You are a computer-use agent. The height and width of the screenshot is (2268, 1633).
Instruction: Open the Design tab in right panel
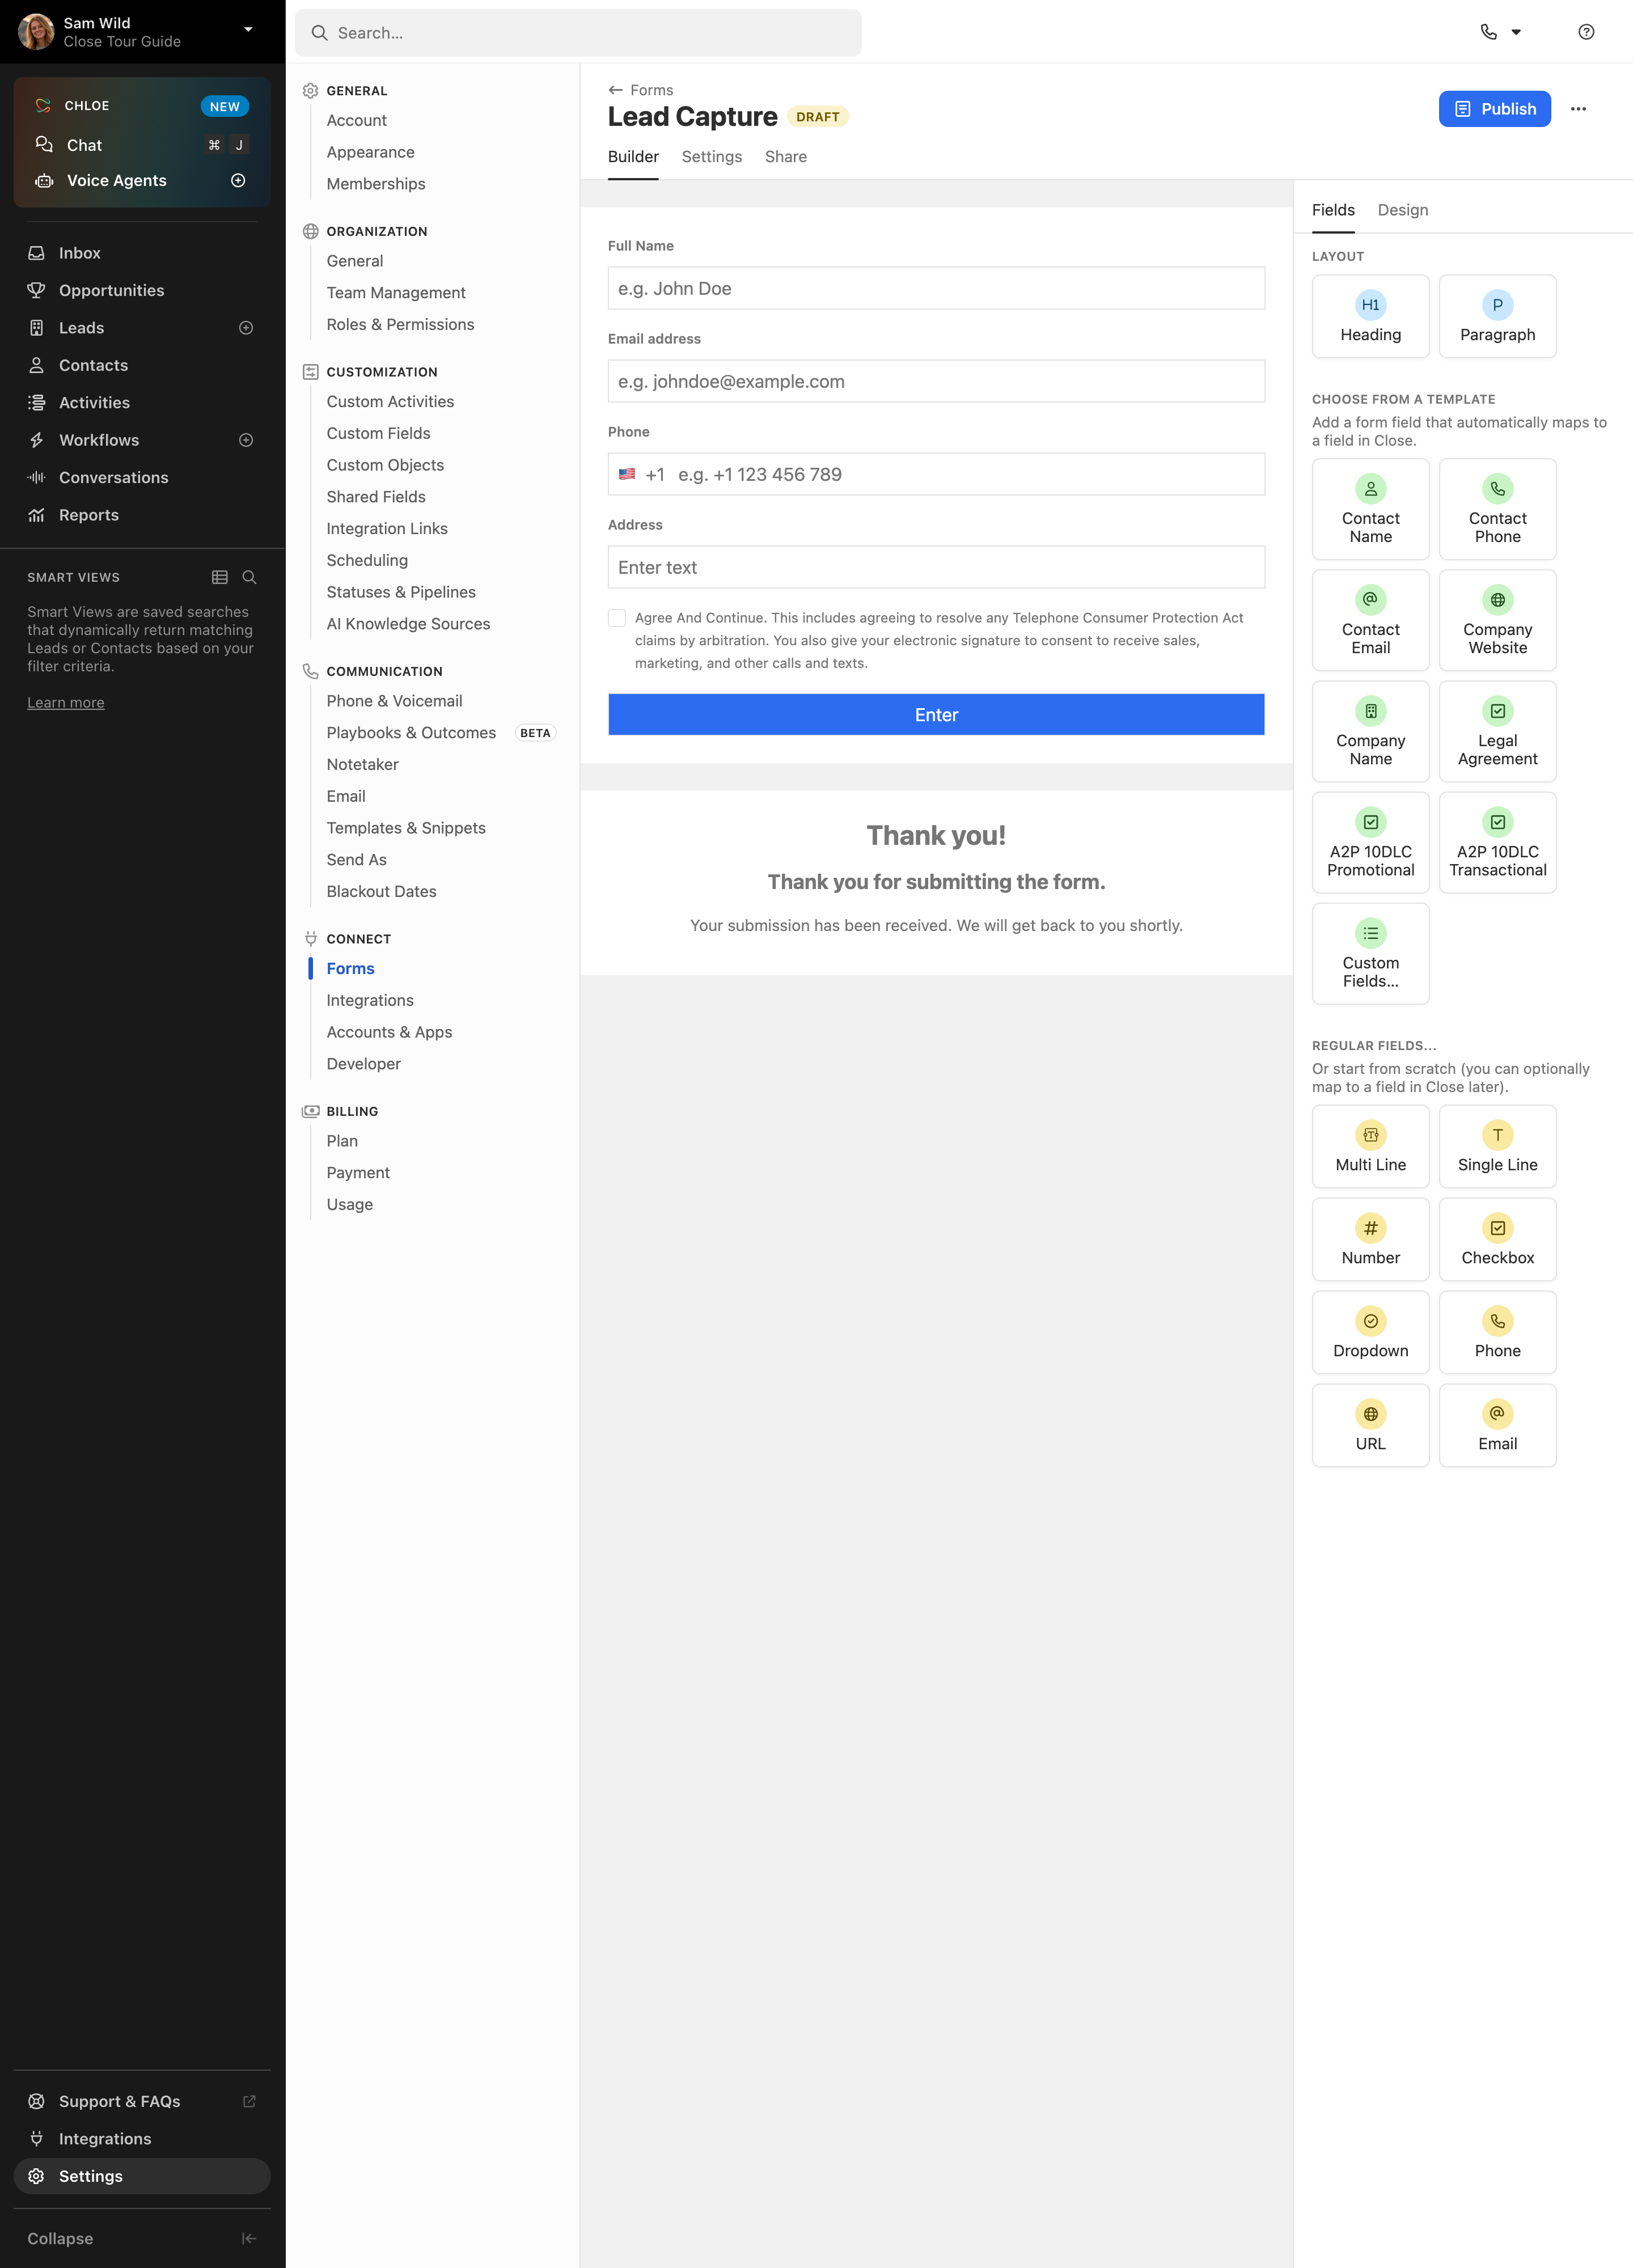point(1402,210)
